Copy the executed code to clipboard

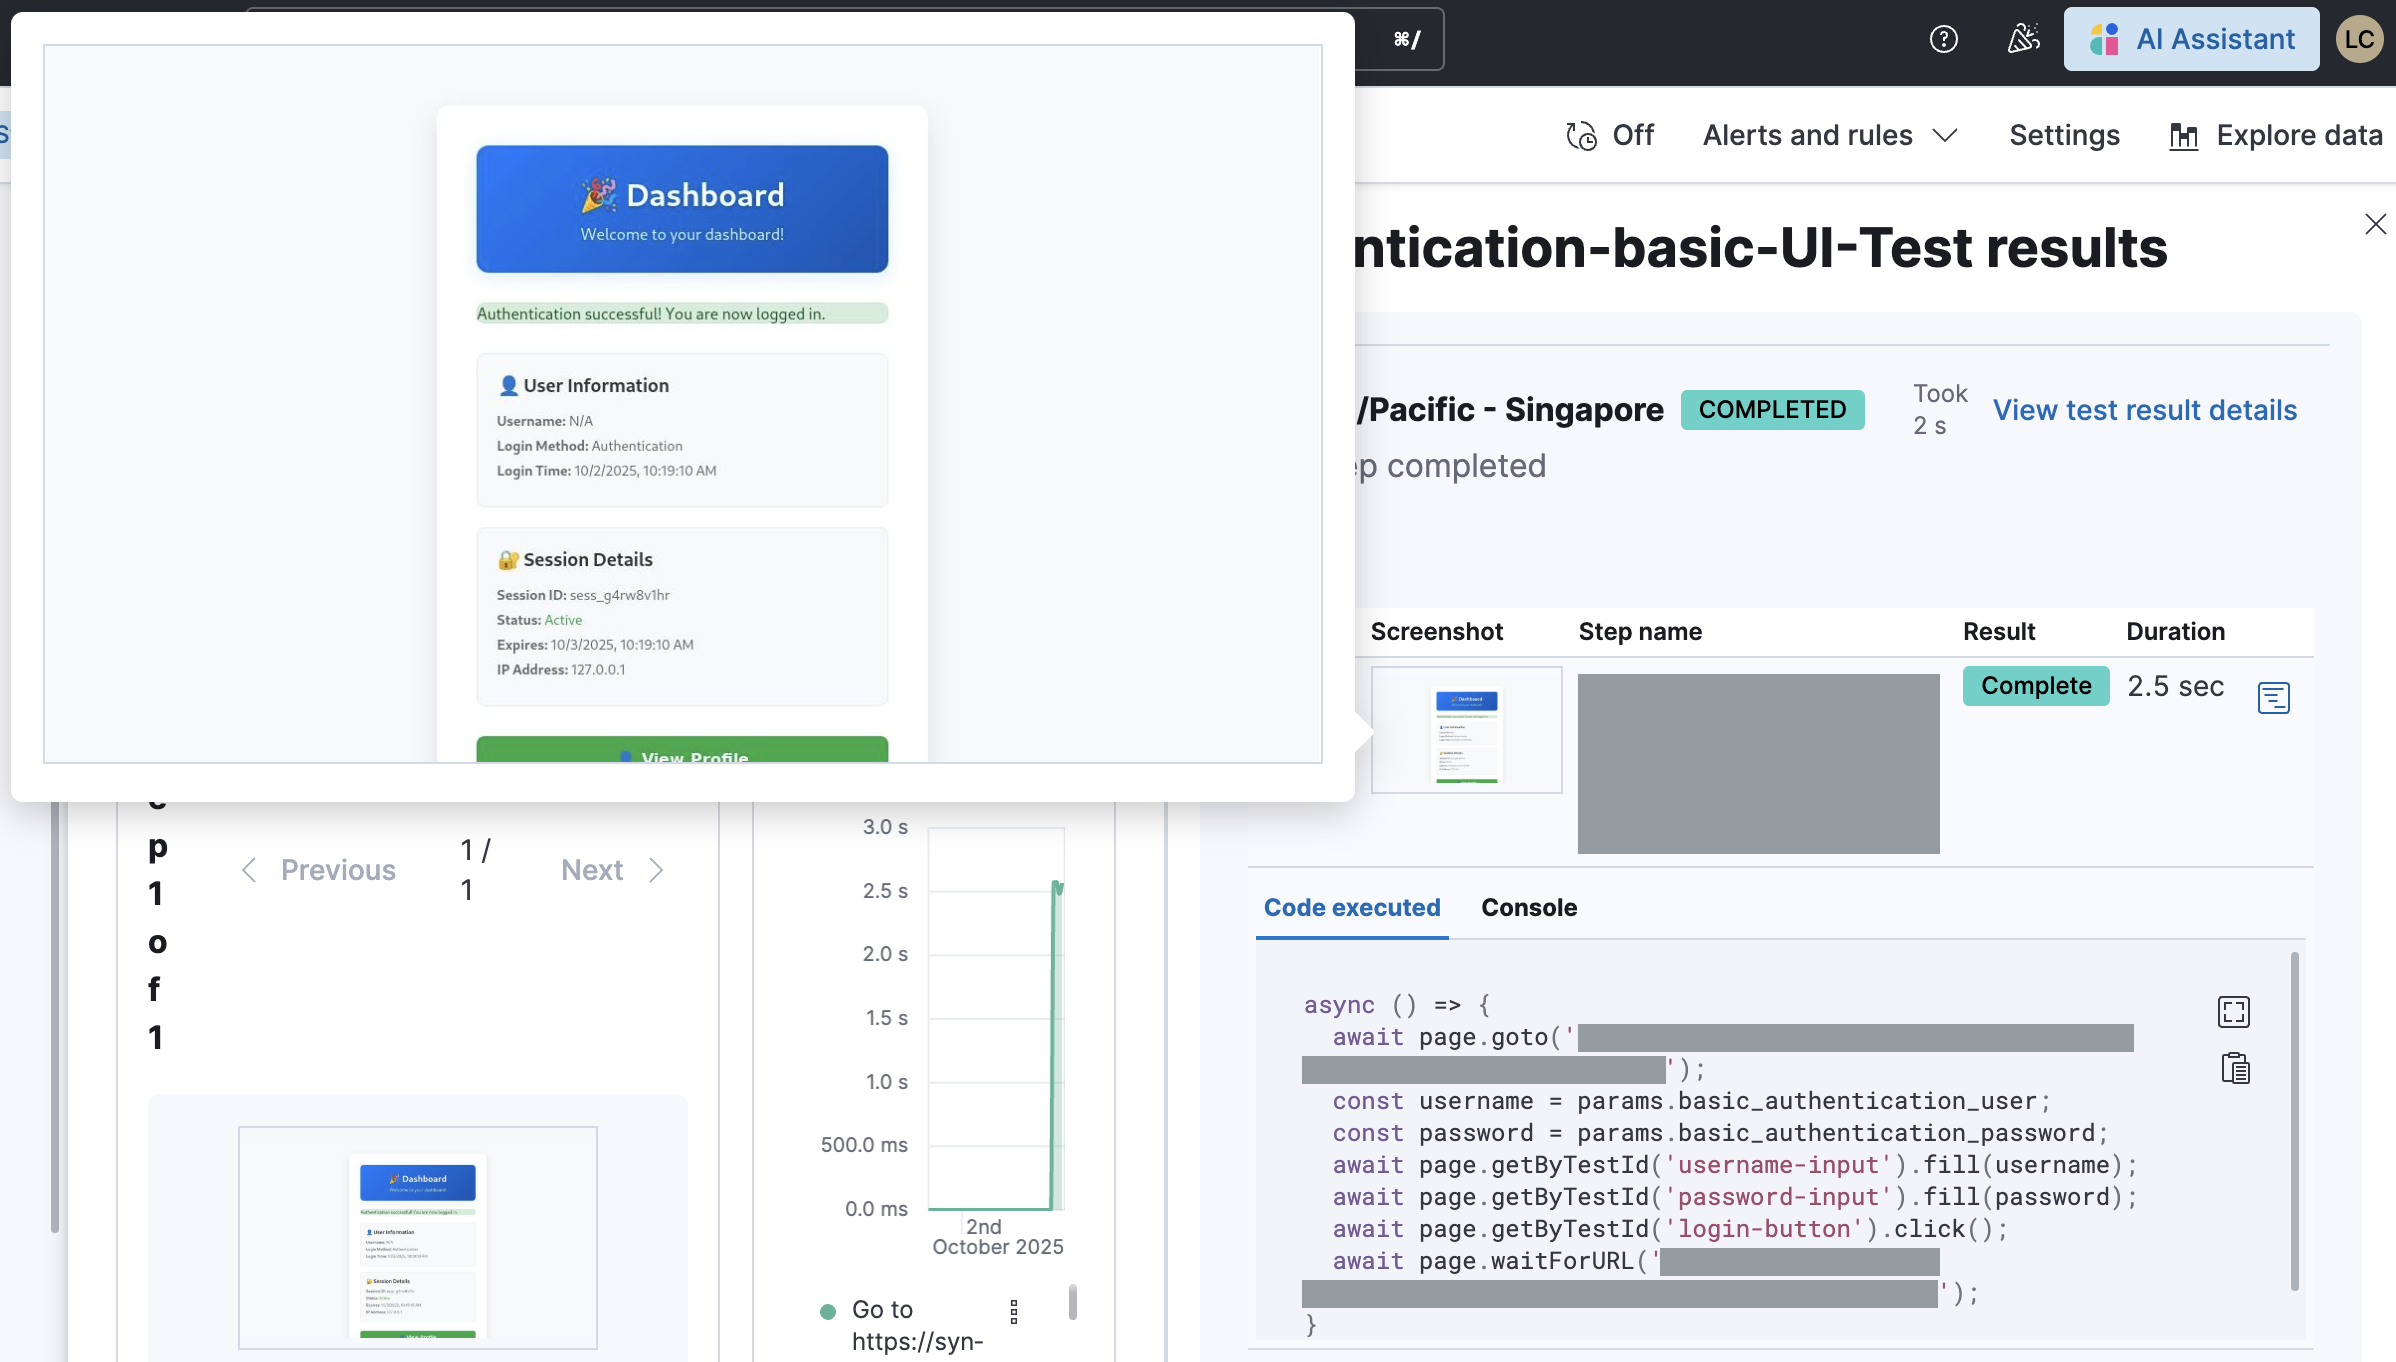2234,1068
